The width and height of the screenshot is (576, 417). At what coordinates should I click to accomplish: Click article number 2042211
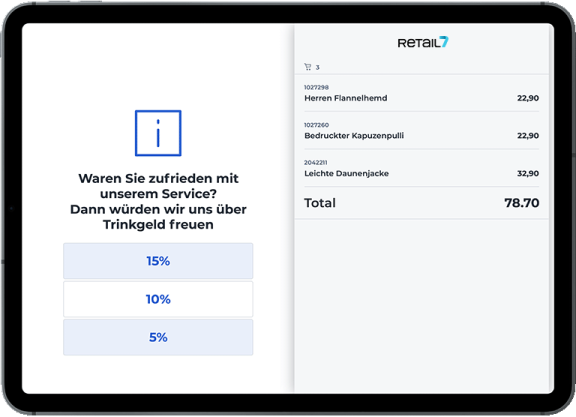(315, 162)
